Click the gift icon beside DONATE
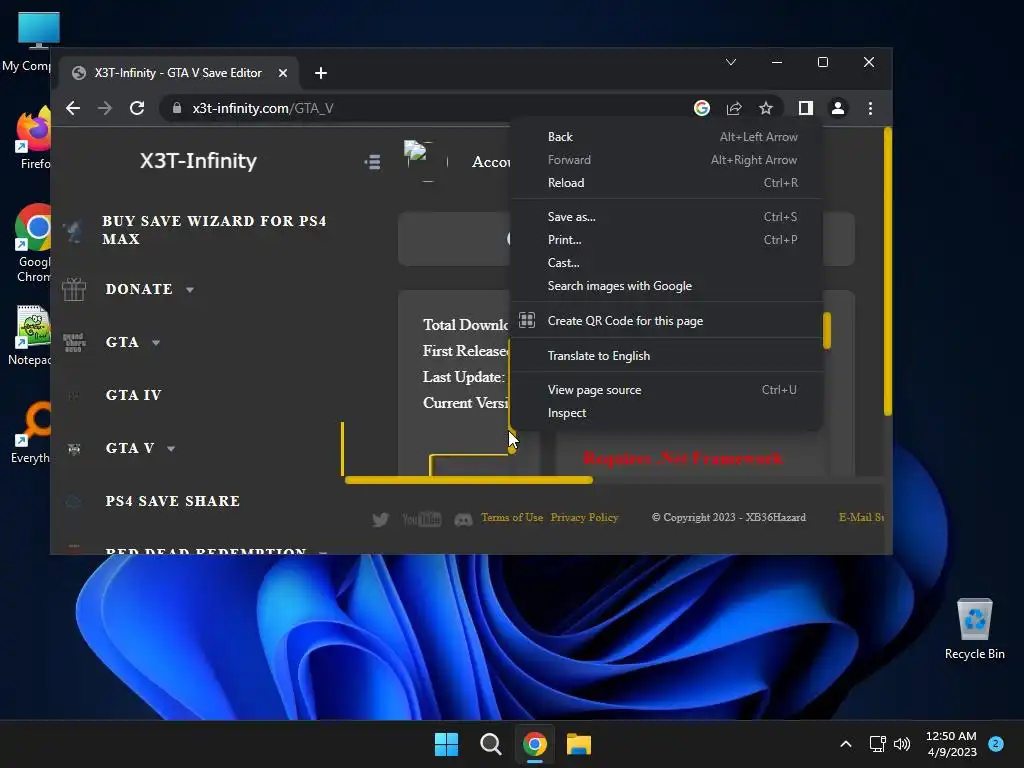 pyautogui.click(x=74, y=289)
